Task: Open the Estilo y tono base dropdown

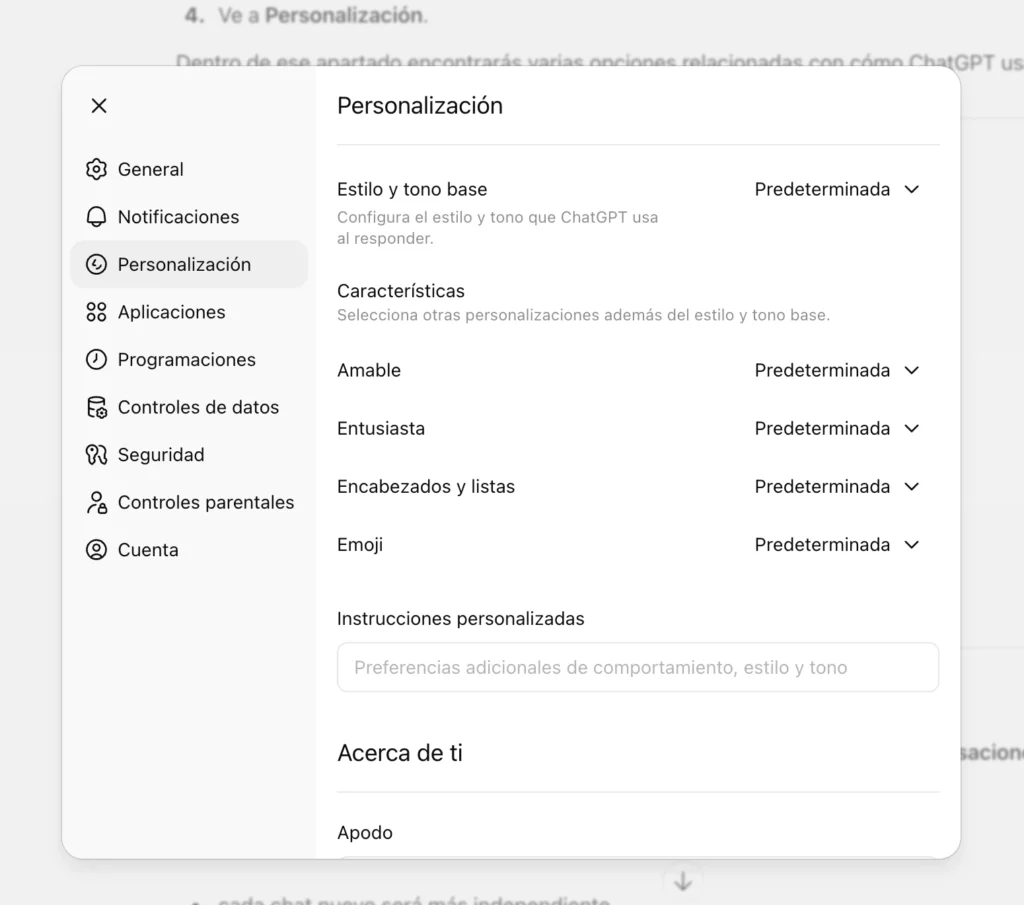Action: click(836, 189)
